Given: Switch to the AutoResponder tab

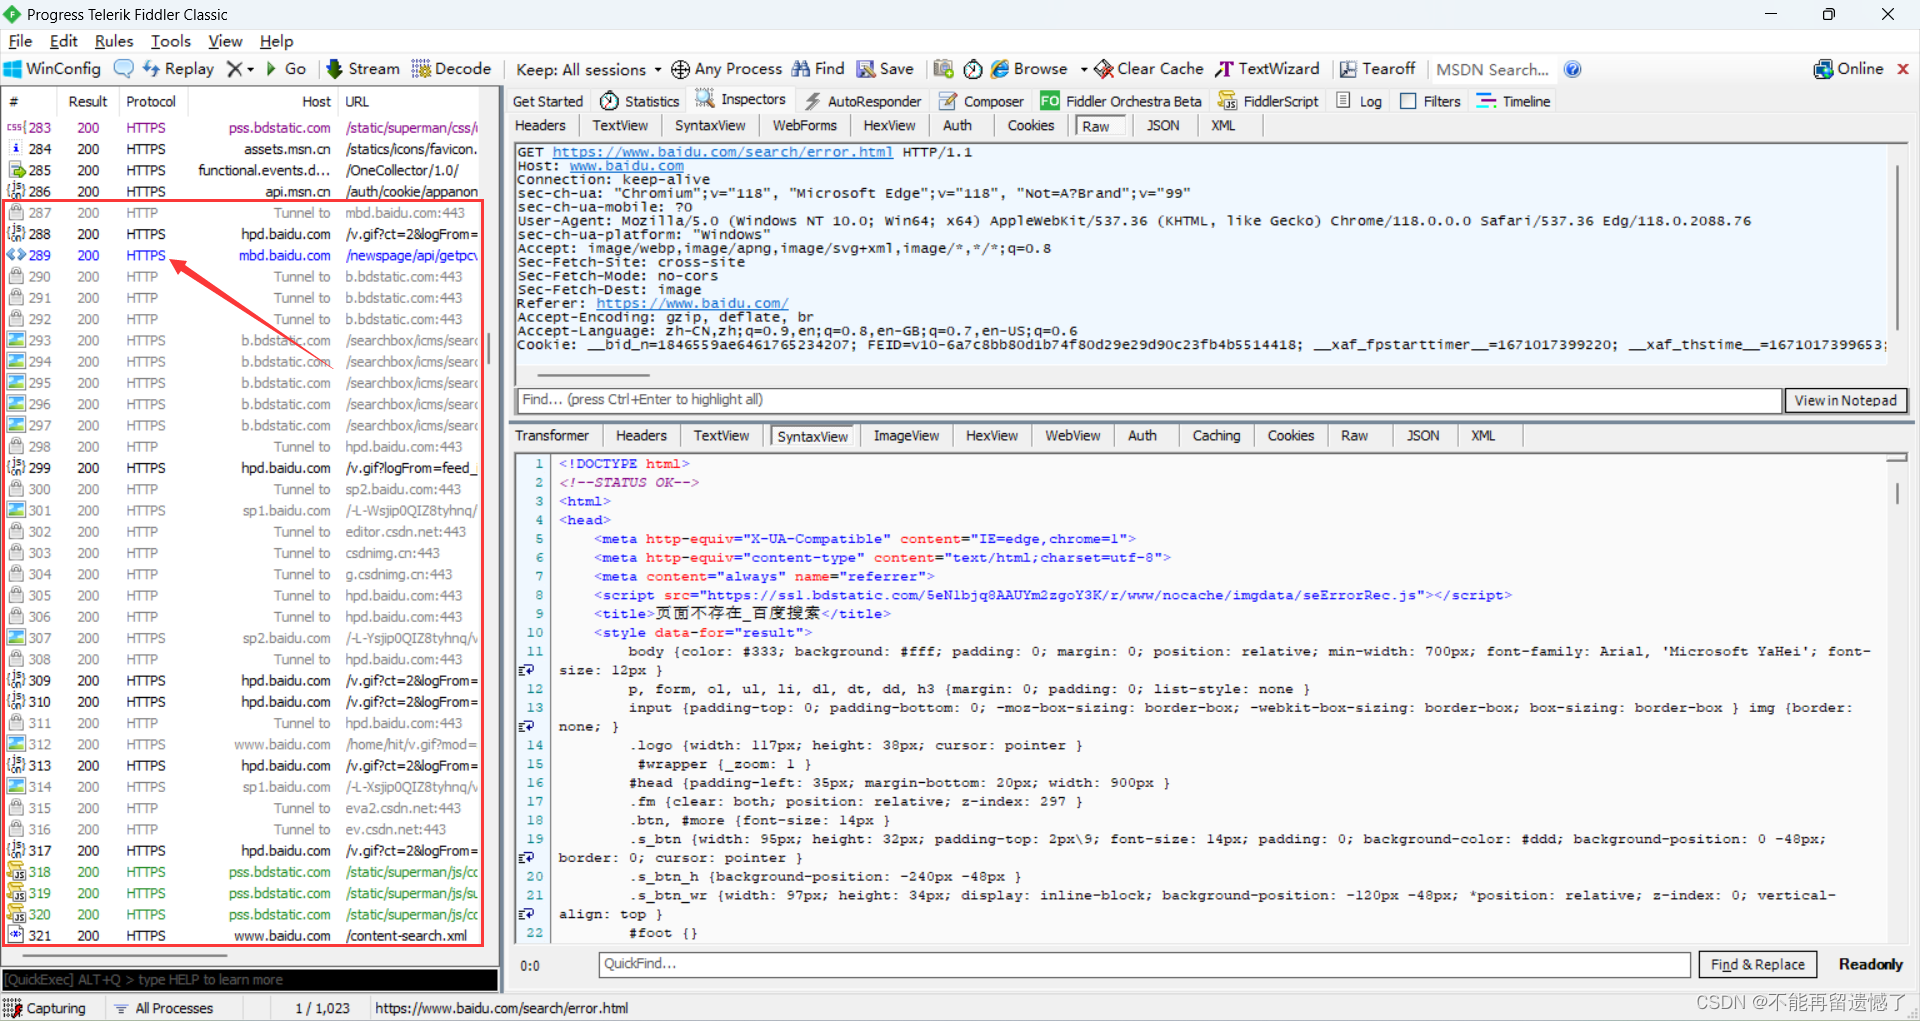Looking at the screenshot, I should click(863, 101).
